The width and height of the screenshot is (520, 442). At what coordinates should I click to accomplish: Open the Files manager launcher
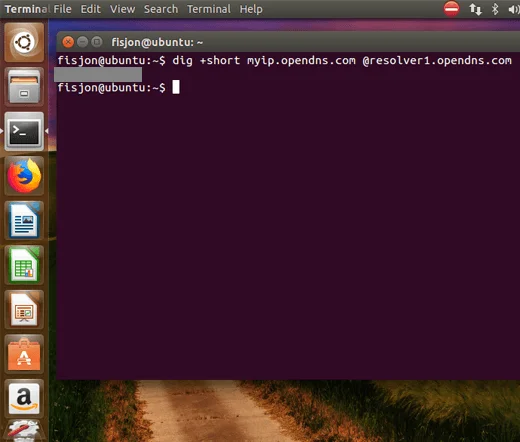tap(24, 87)
